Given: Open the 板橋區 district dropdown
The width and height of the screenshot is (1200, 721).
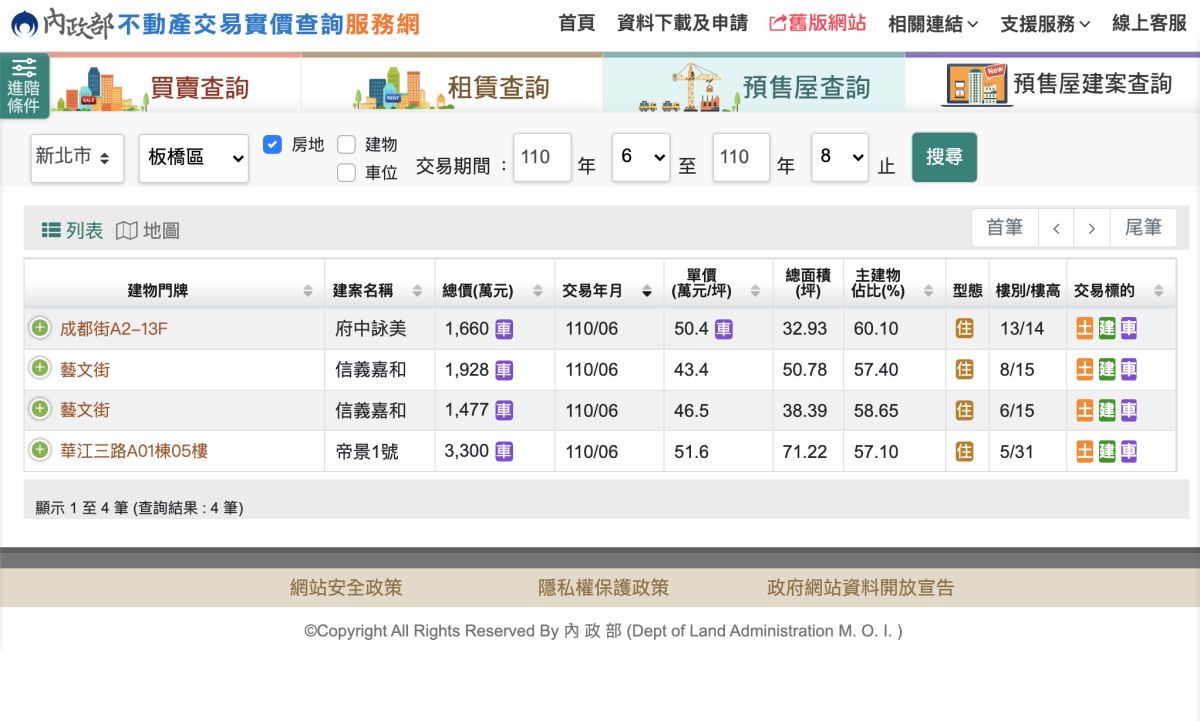Looking at the screenshot, I should coord(193,157).
